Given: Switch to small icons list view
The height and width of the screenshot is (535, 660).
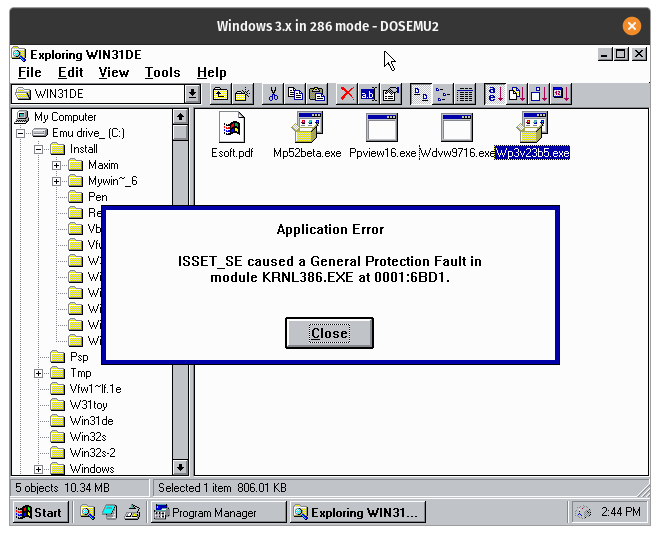Looking at the screenshot, I should [x=443, y=94].
